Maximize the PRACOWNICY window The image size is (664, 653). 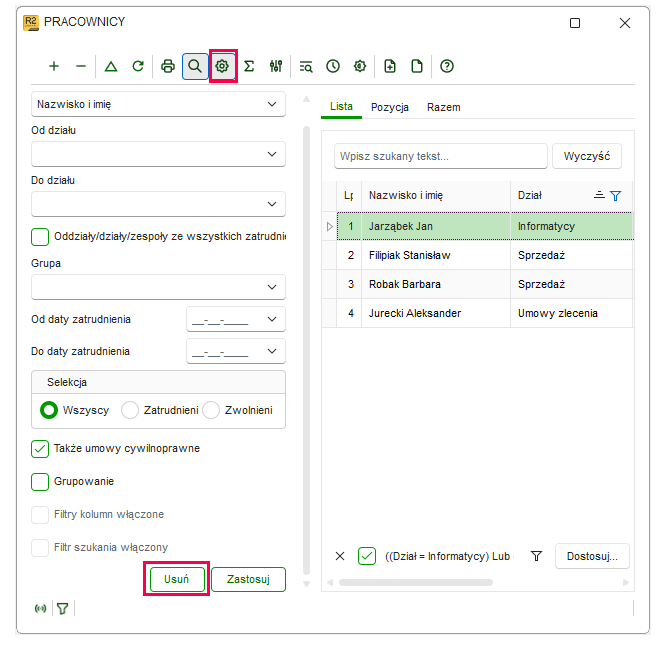point(575,23)
